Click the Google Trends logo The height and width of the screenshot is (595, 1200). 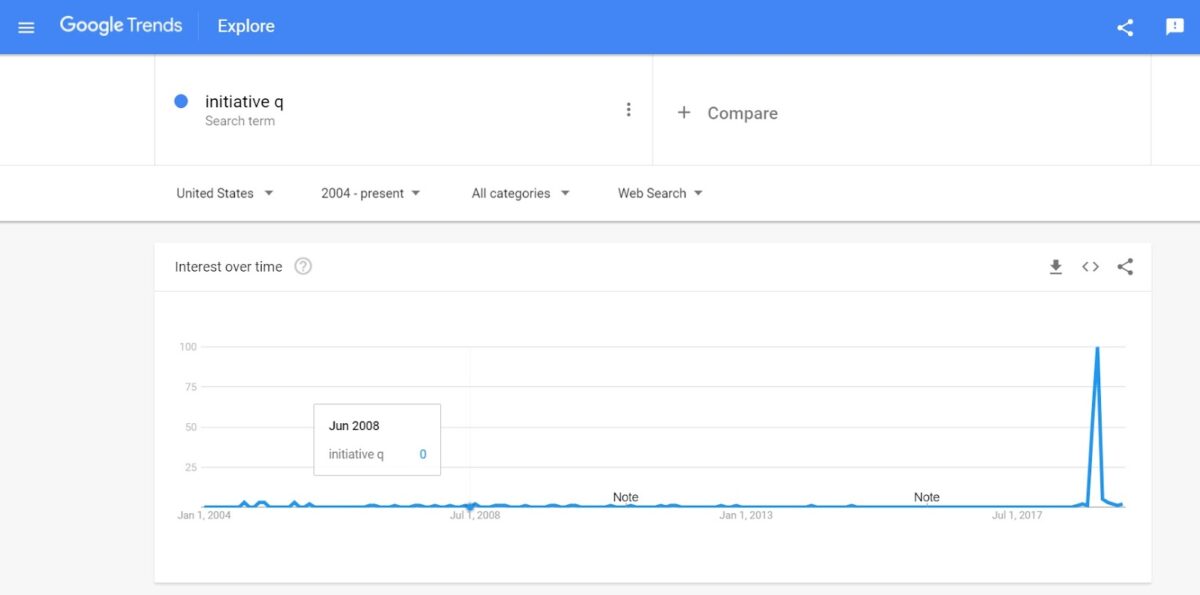pos(121,26)
